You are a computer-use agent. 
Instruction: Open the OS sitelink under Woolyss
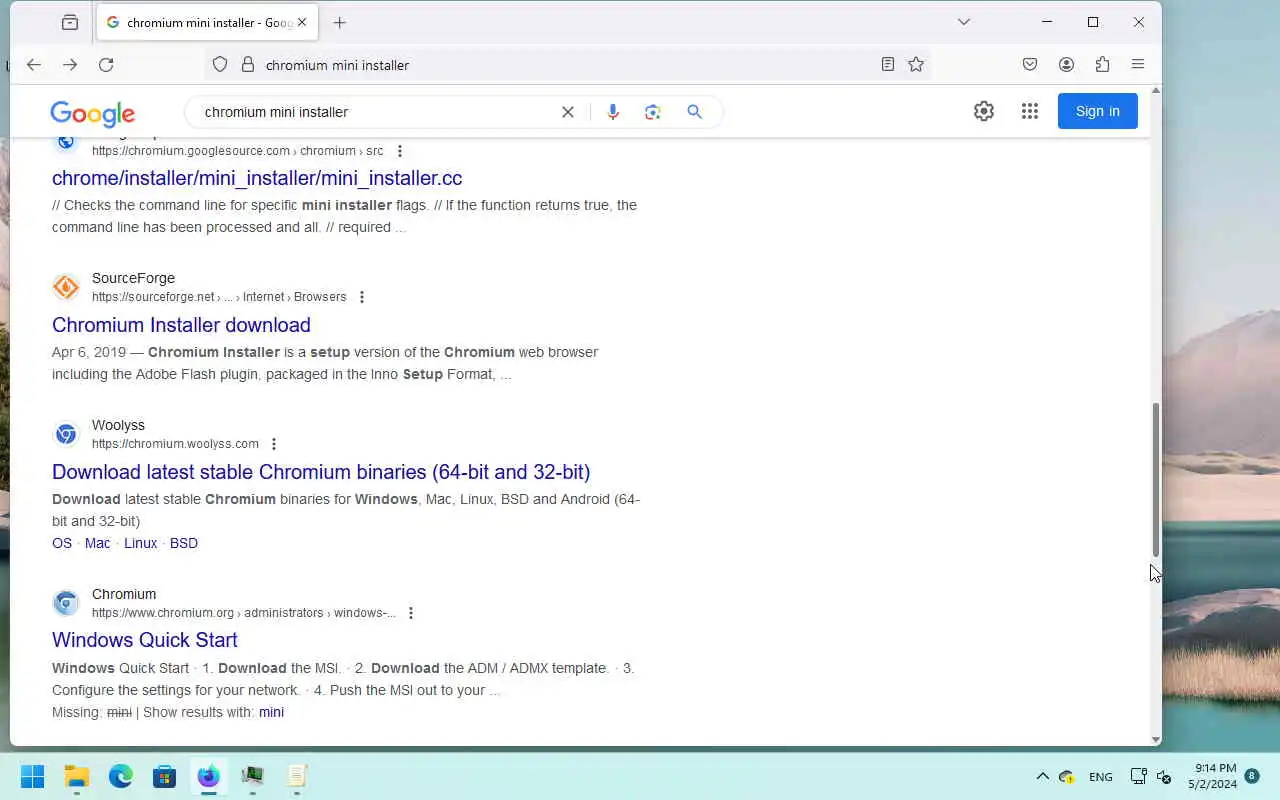click(x=62, y=543)
